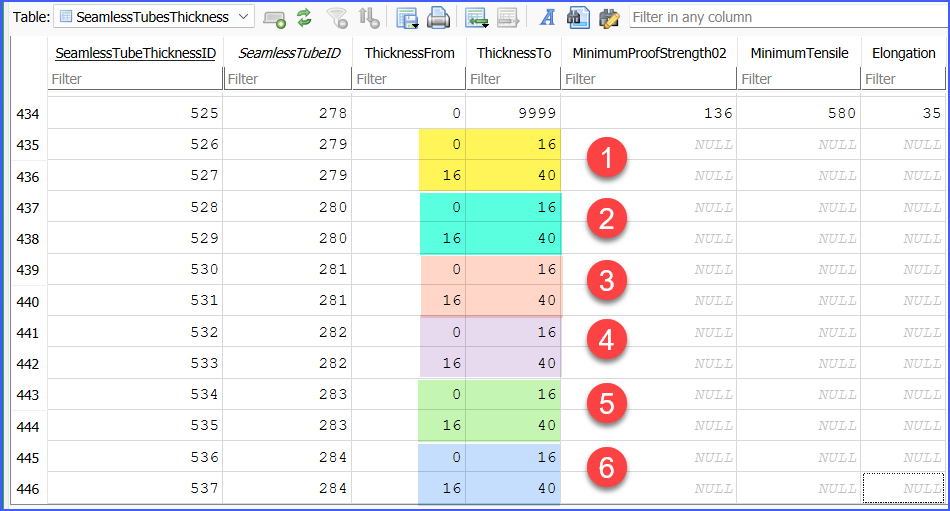Screen dimensions: 950x511
Task: Open the font format icon with letter A
Action: (x=548, y=18)
